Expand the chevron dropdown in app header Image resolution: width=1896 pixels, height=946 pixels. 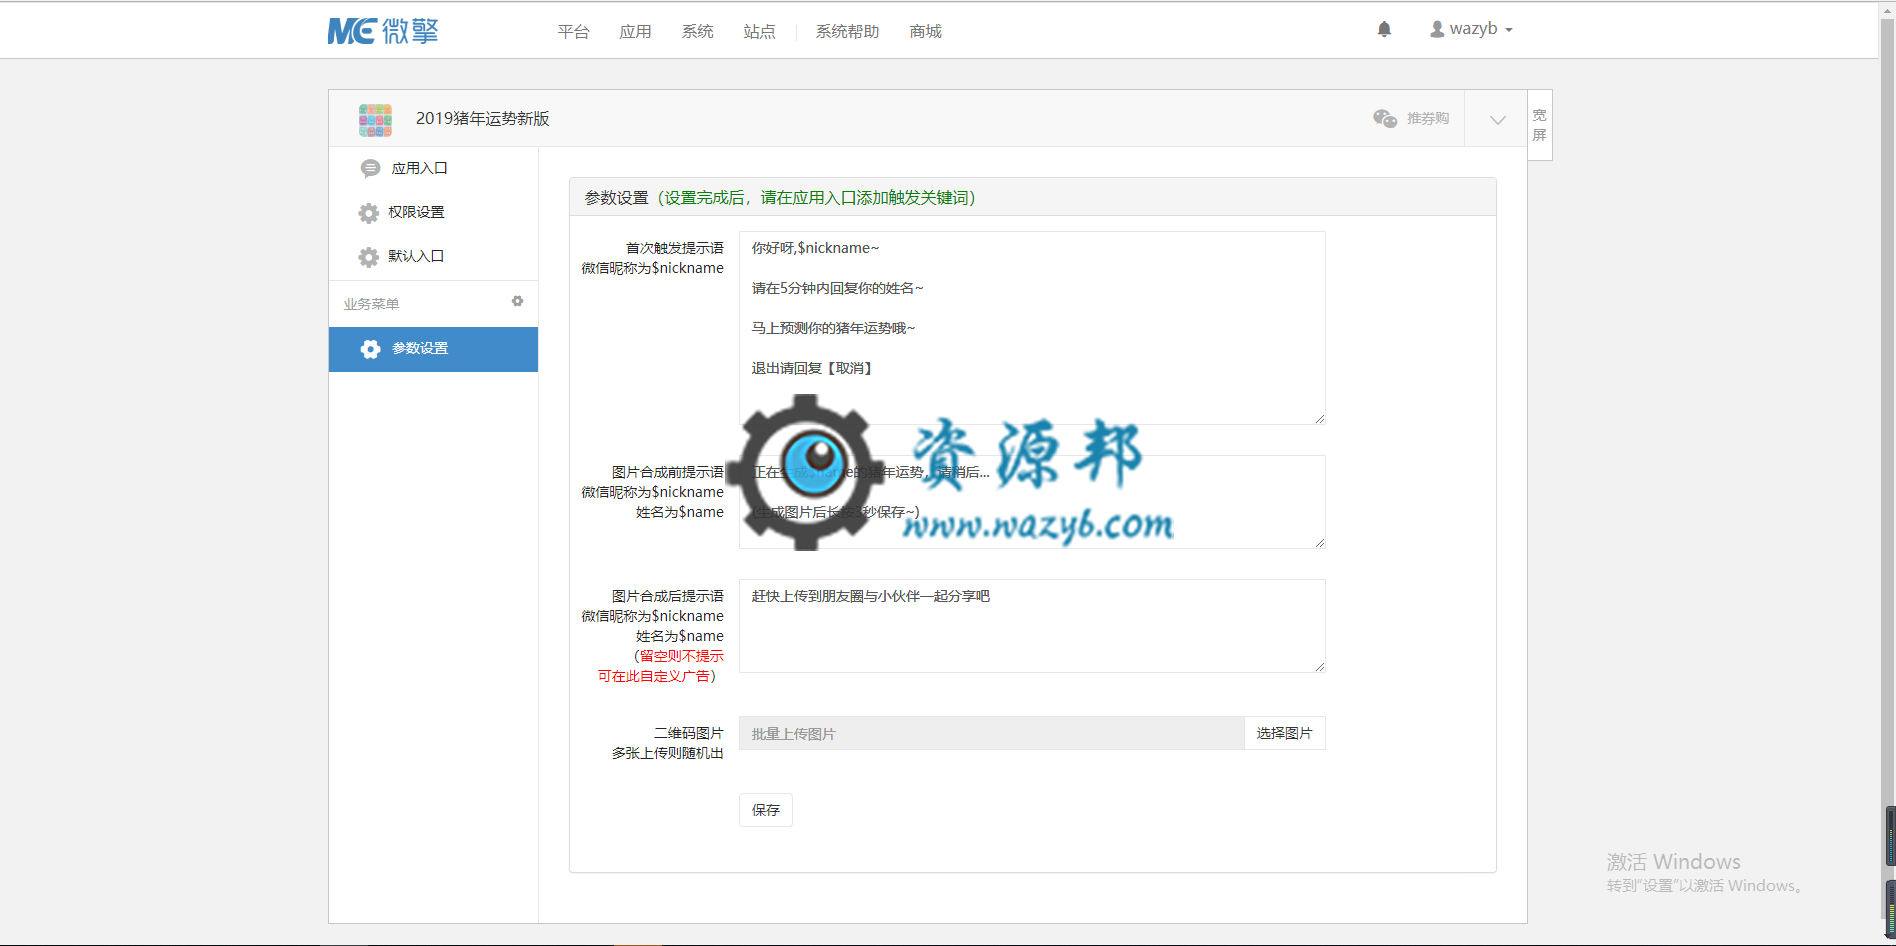(x=1497, y=119)
